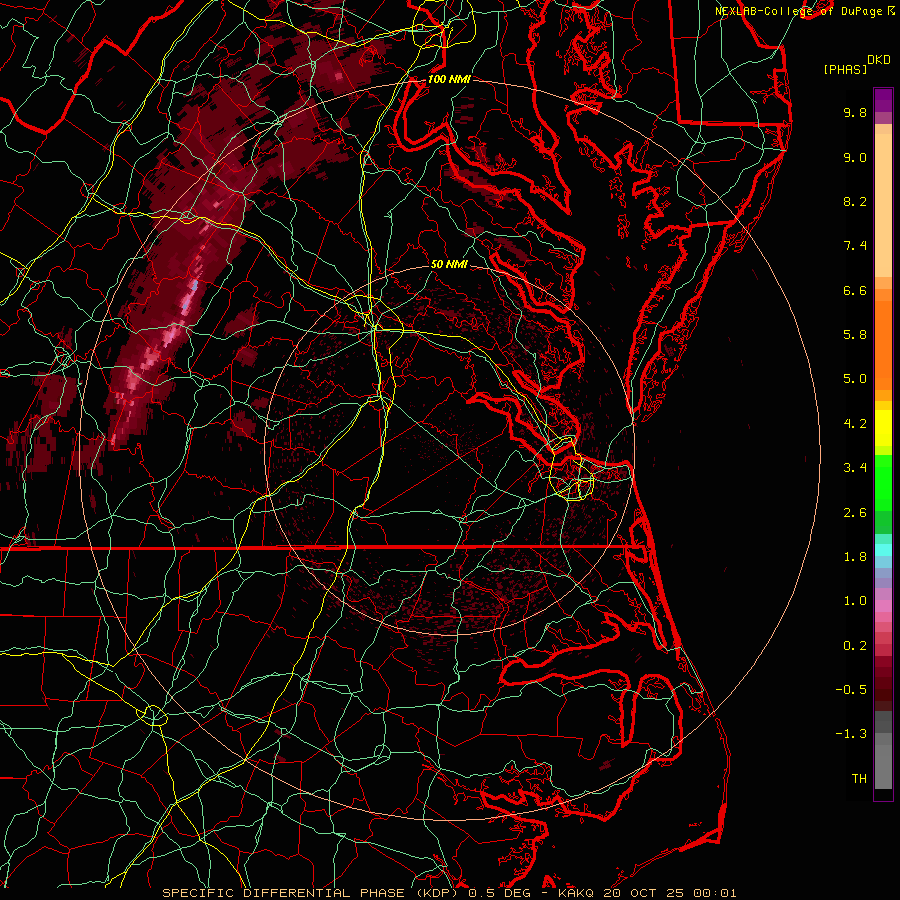The height and width of the screenshot is (900, 900).
Task: Click the 4.2 scale value
Action: coord(855,424)
